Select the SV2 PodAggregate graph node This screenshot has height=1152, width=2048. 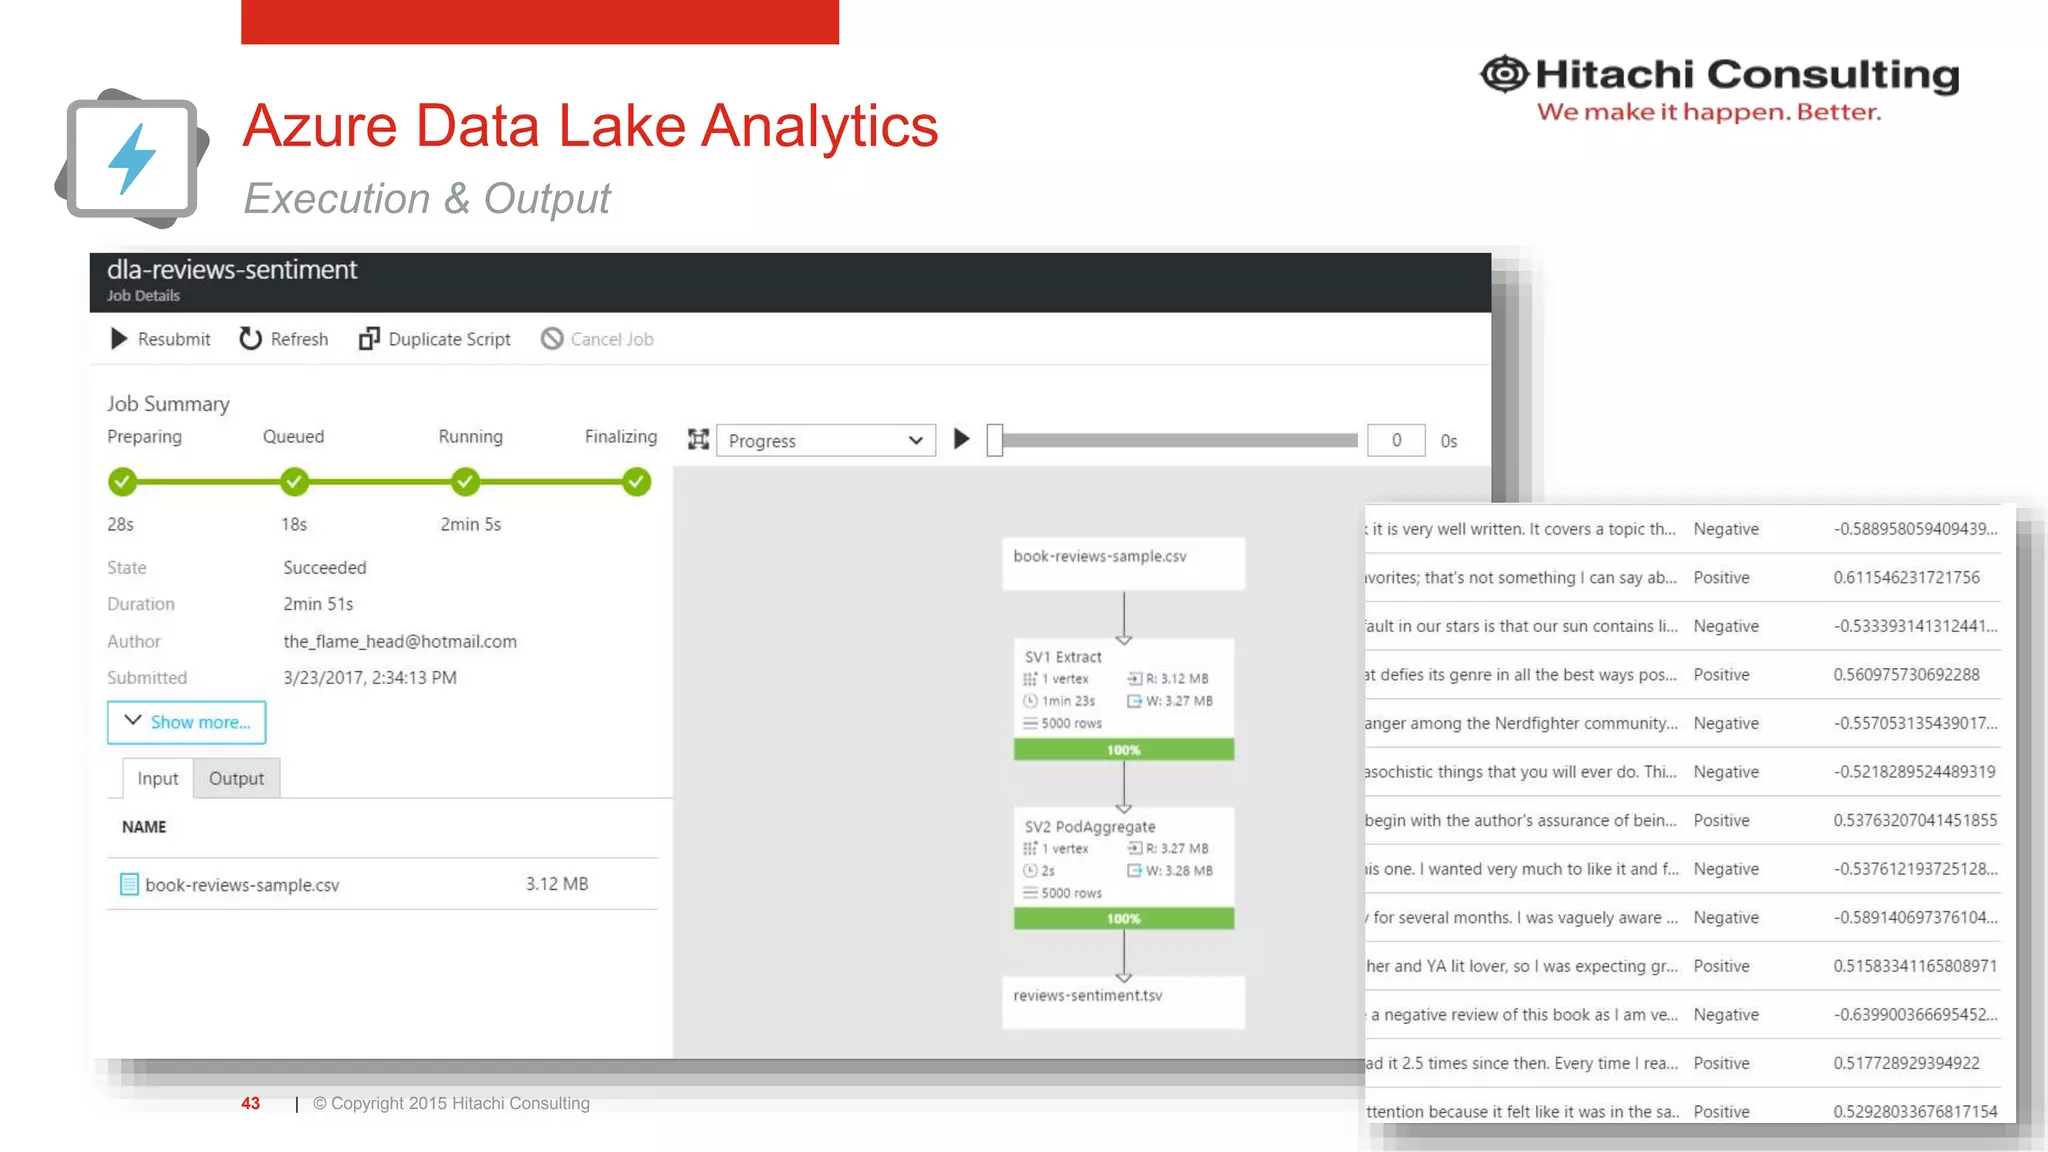click(1124, 868)
